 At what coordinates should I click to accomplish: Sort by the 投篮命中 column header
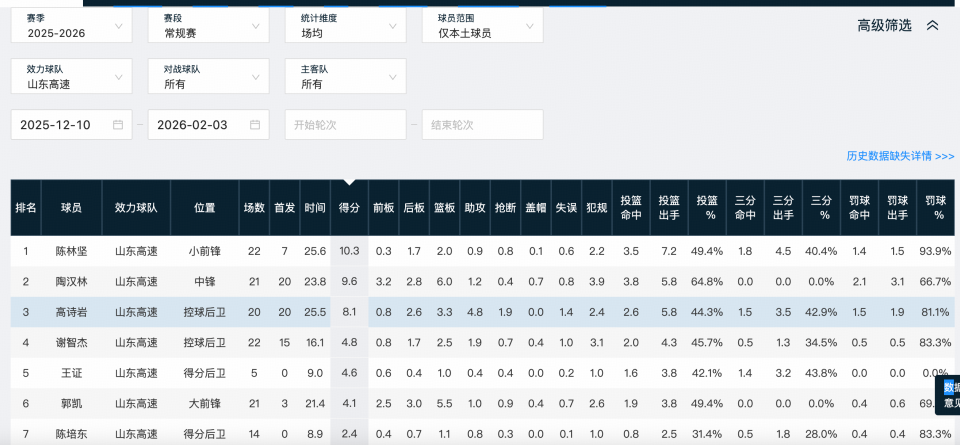pos(631,208)
